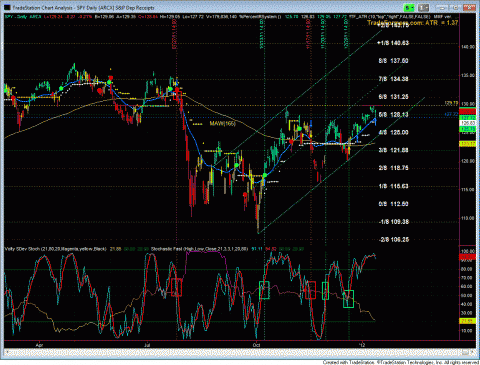Click the 140.00 price axis label
Viewport: 480px width, 365px height.
pyautogui.click(x=468, y=47)
